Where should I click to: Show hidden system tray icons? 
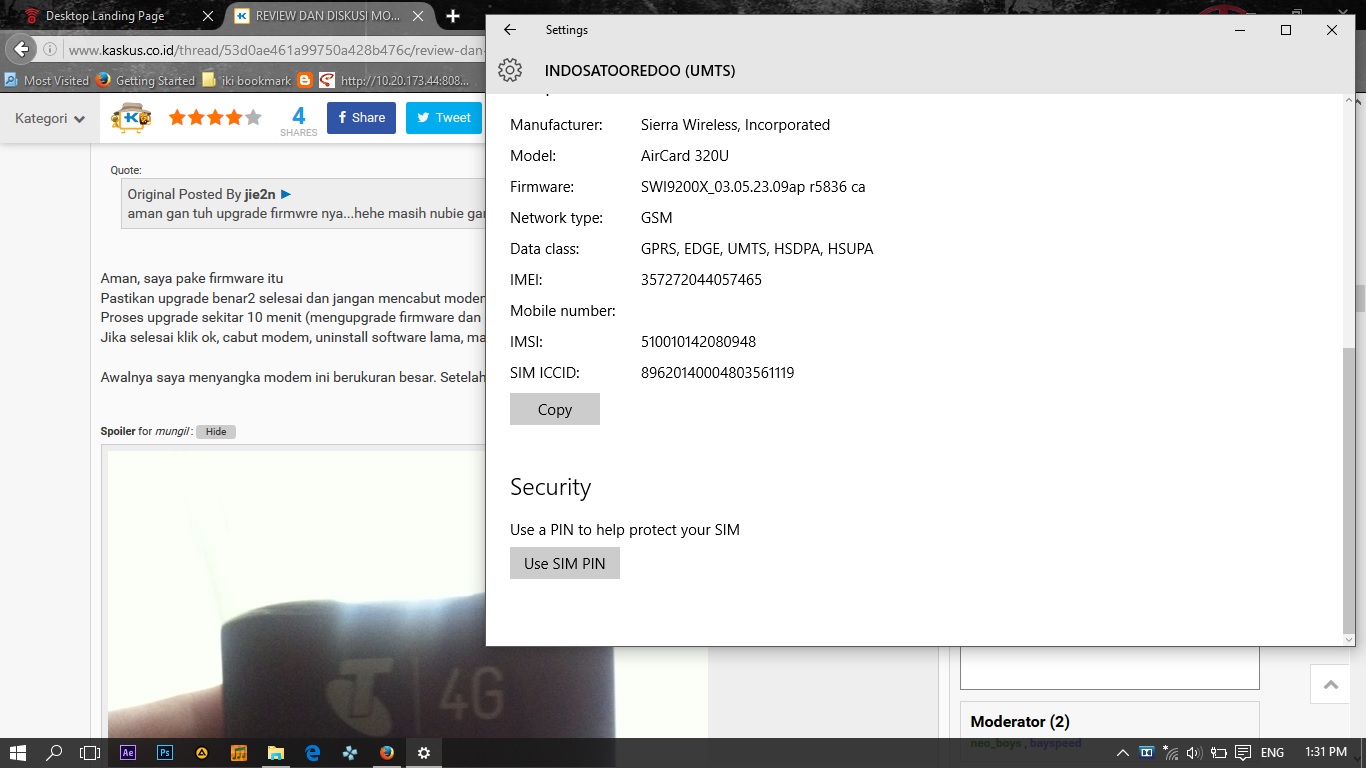pos(1123,753)
